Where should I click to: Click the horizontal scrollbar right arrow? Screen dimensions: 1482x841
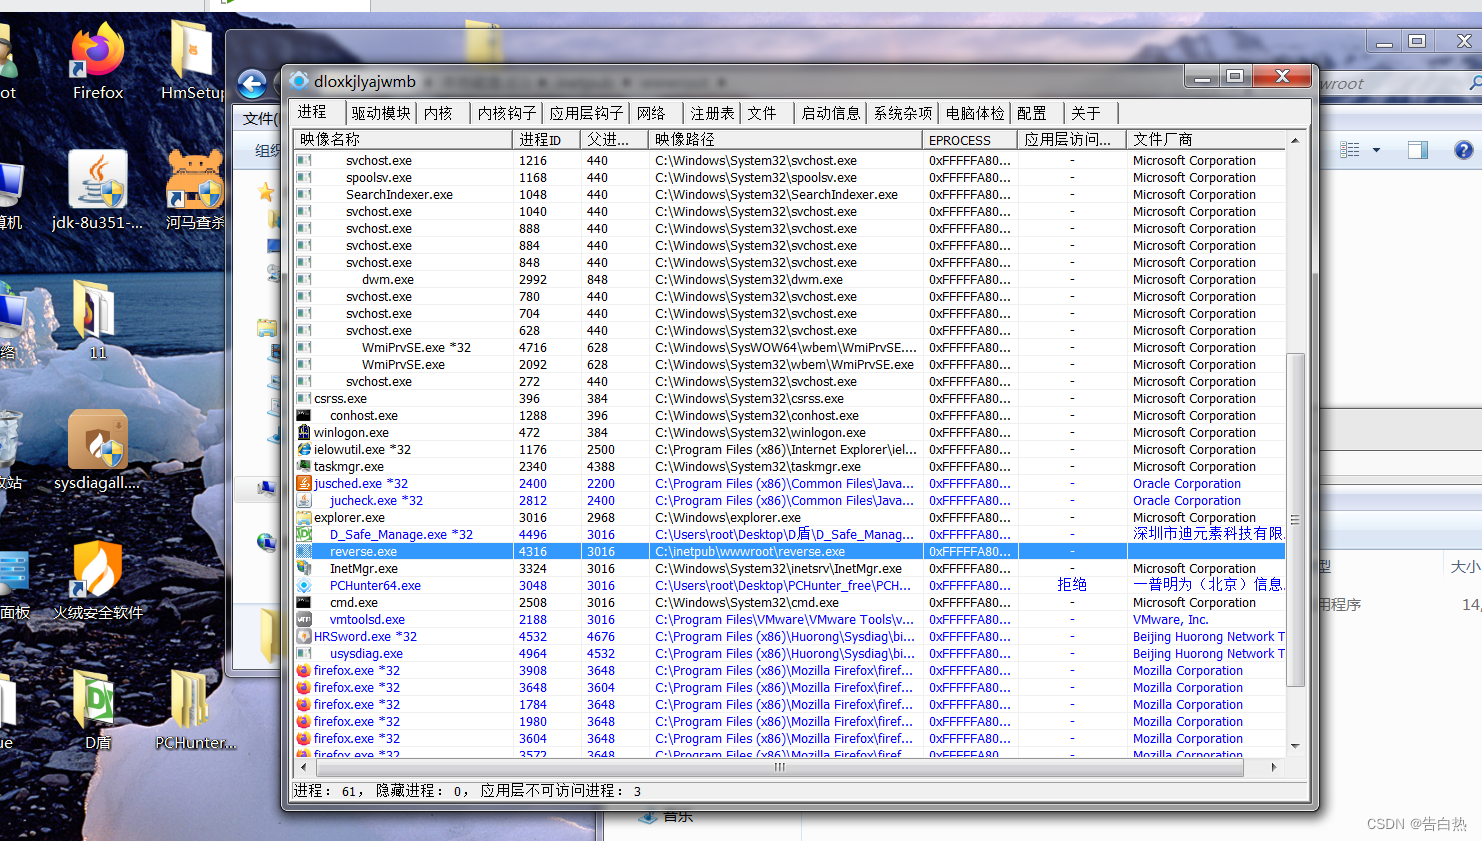coord(1273,767)
